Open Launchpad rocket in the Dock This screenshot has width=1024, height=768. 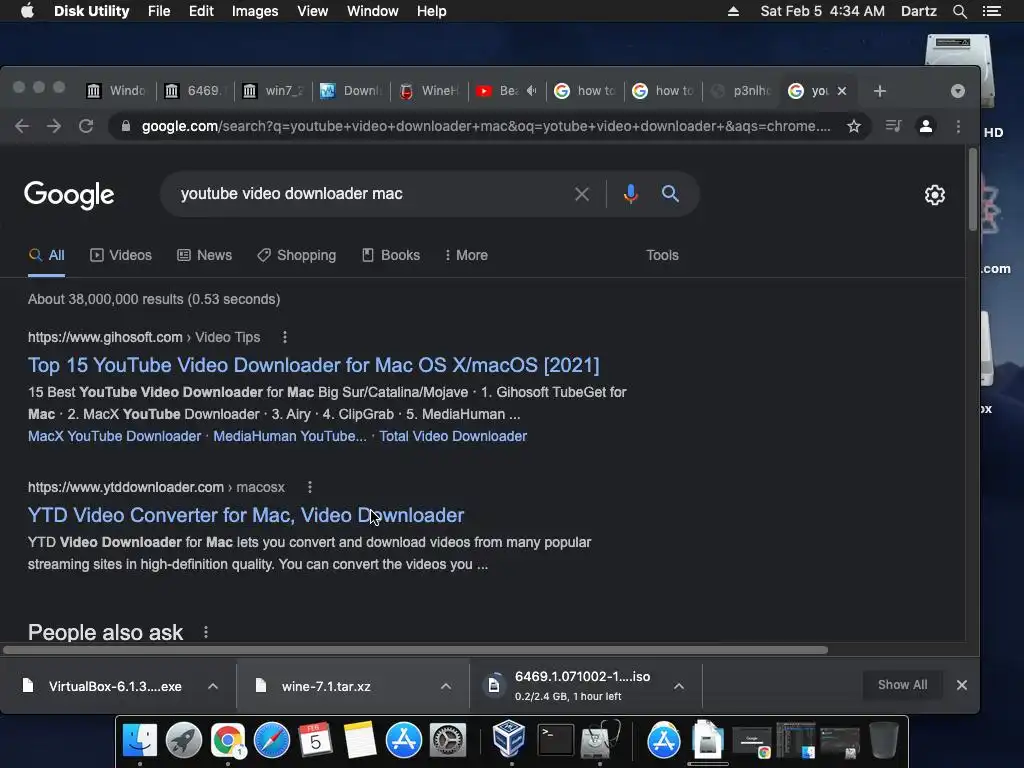184,741
